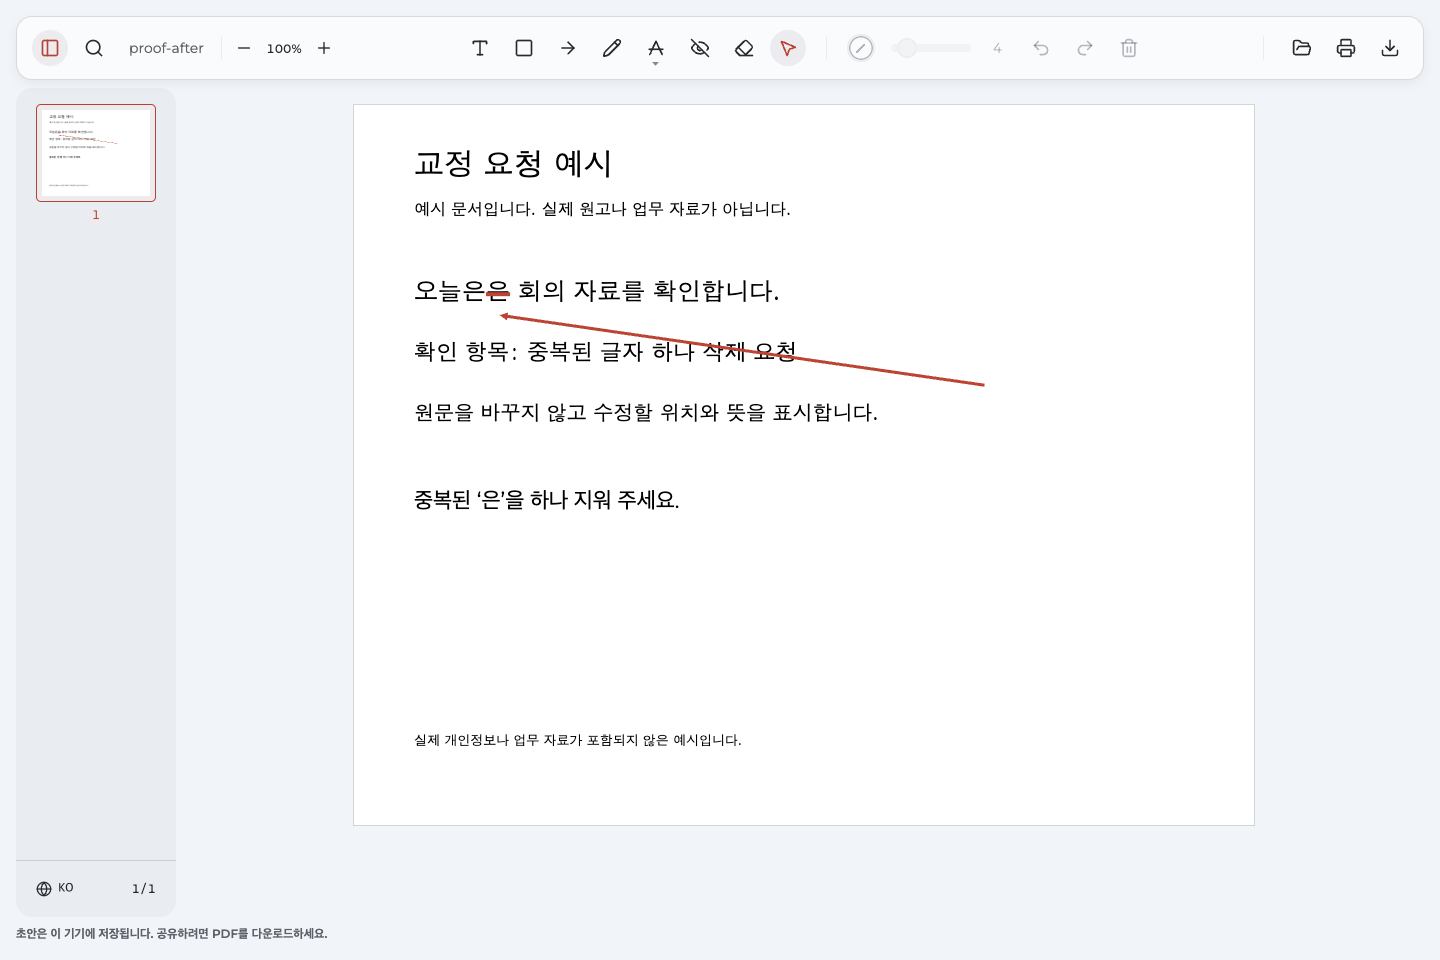Click page number 1 under thumbnail
The image size is (1440, 960).
tap(96, 215)
